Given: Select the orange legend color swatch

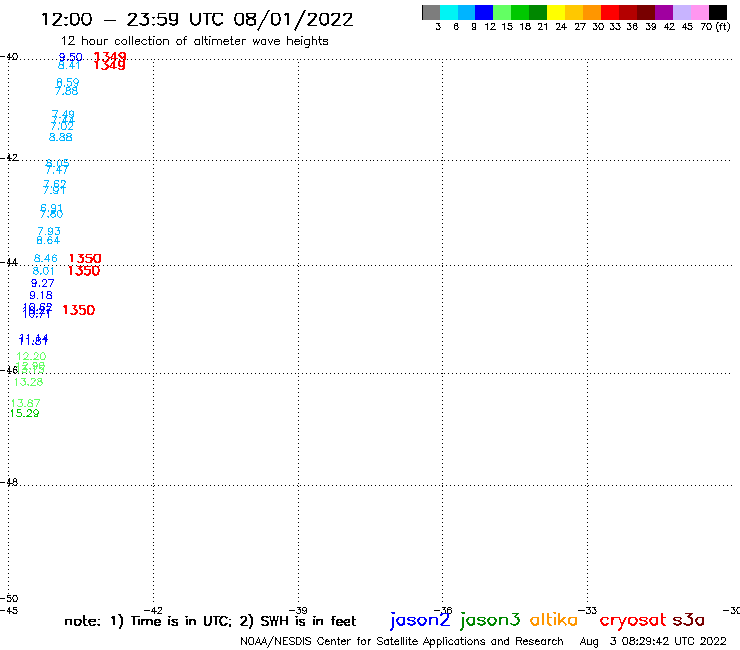Looking at the screenshot, I should pos(591,12).
